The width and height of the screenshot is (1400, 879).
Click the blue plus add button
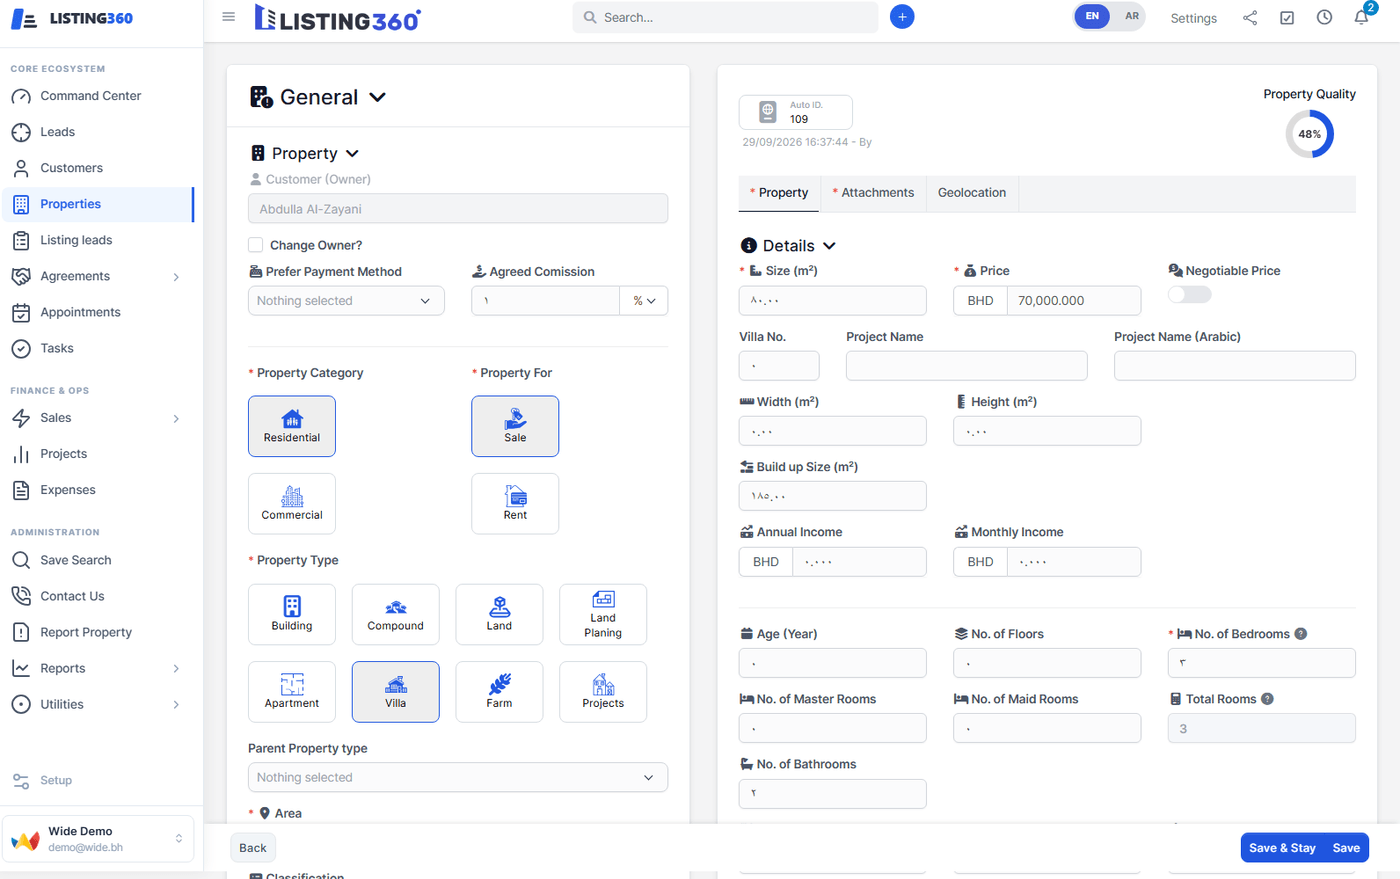(x=901, y=17)
